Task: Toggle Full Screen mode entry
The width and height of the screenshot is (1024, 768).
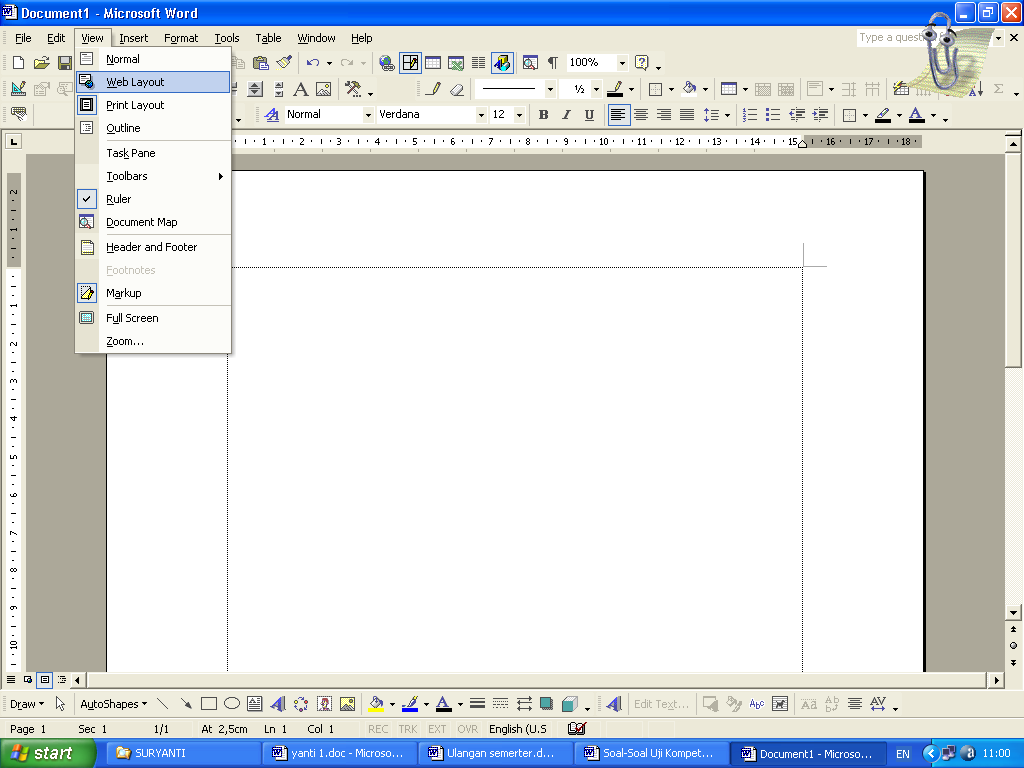Action: (153, 318)
